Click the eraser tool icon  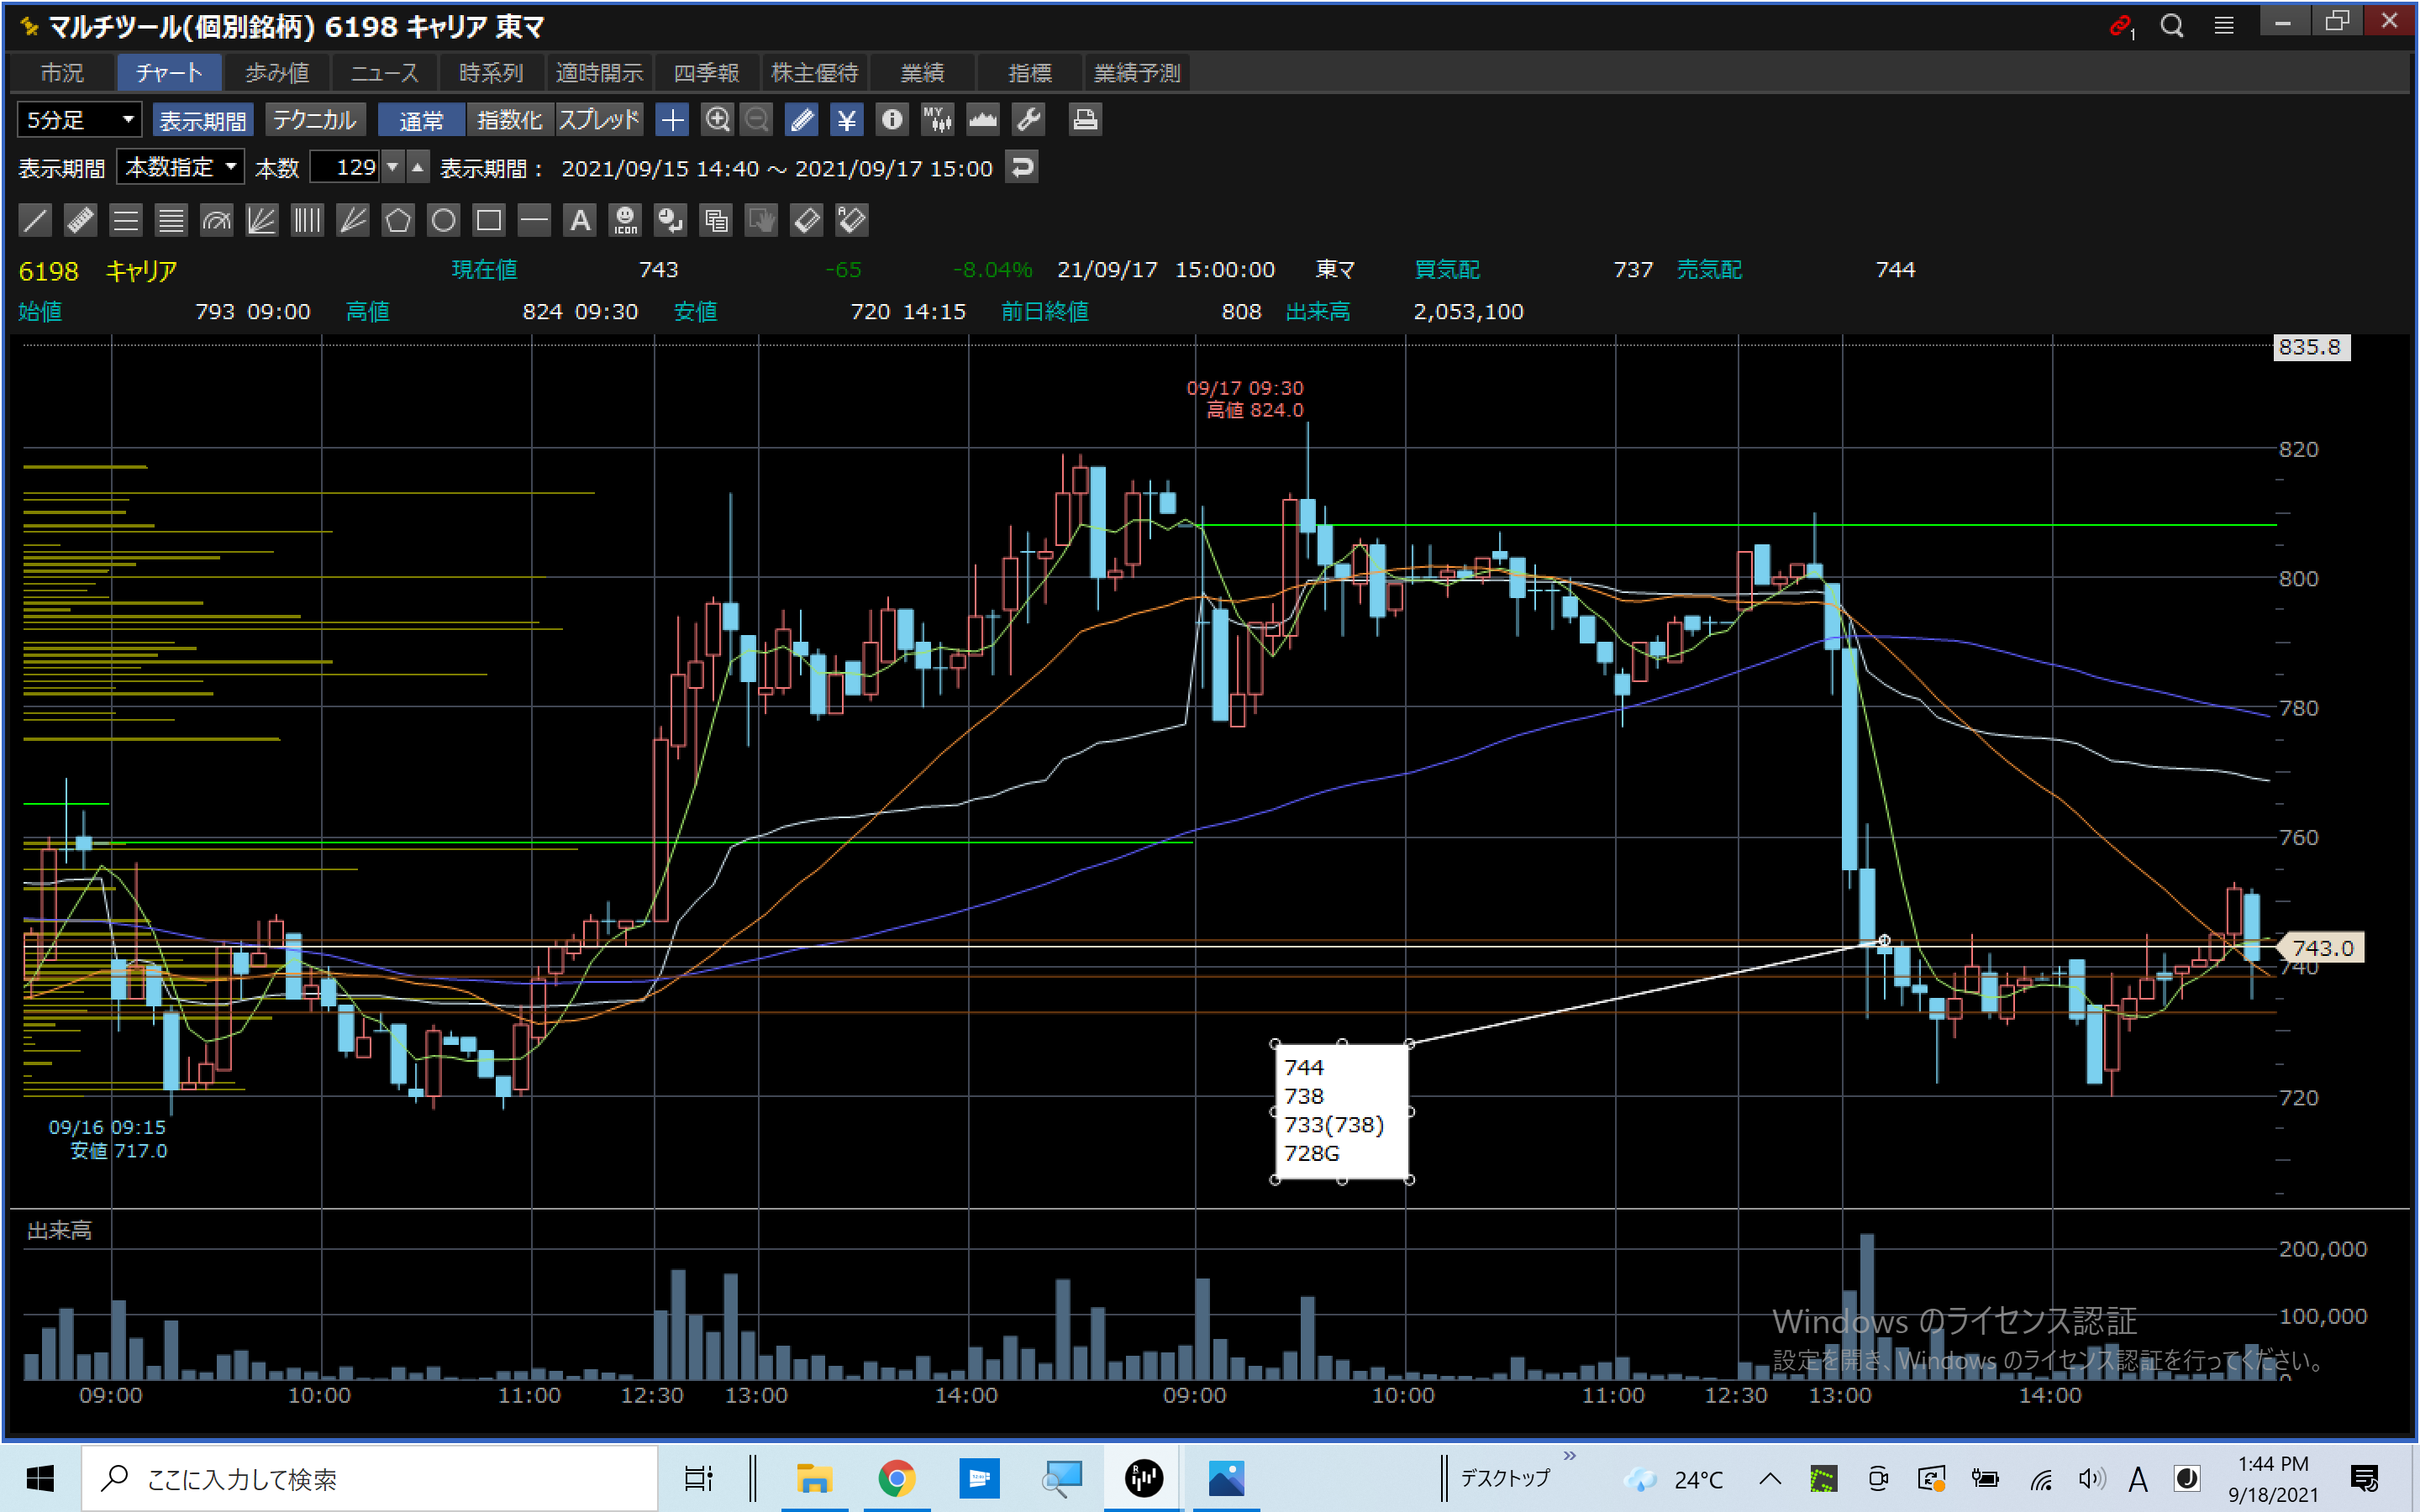point(806,220)
